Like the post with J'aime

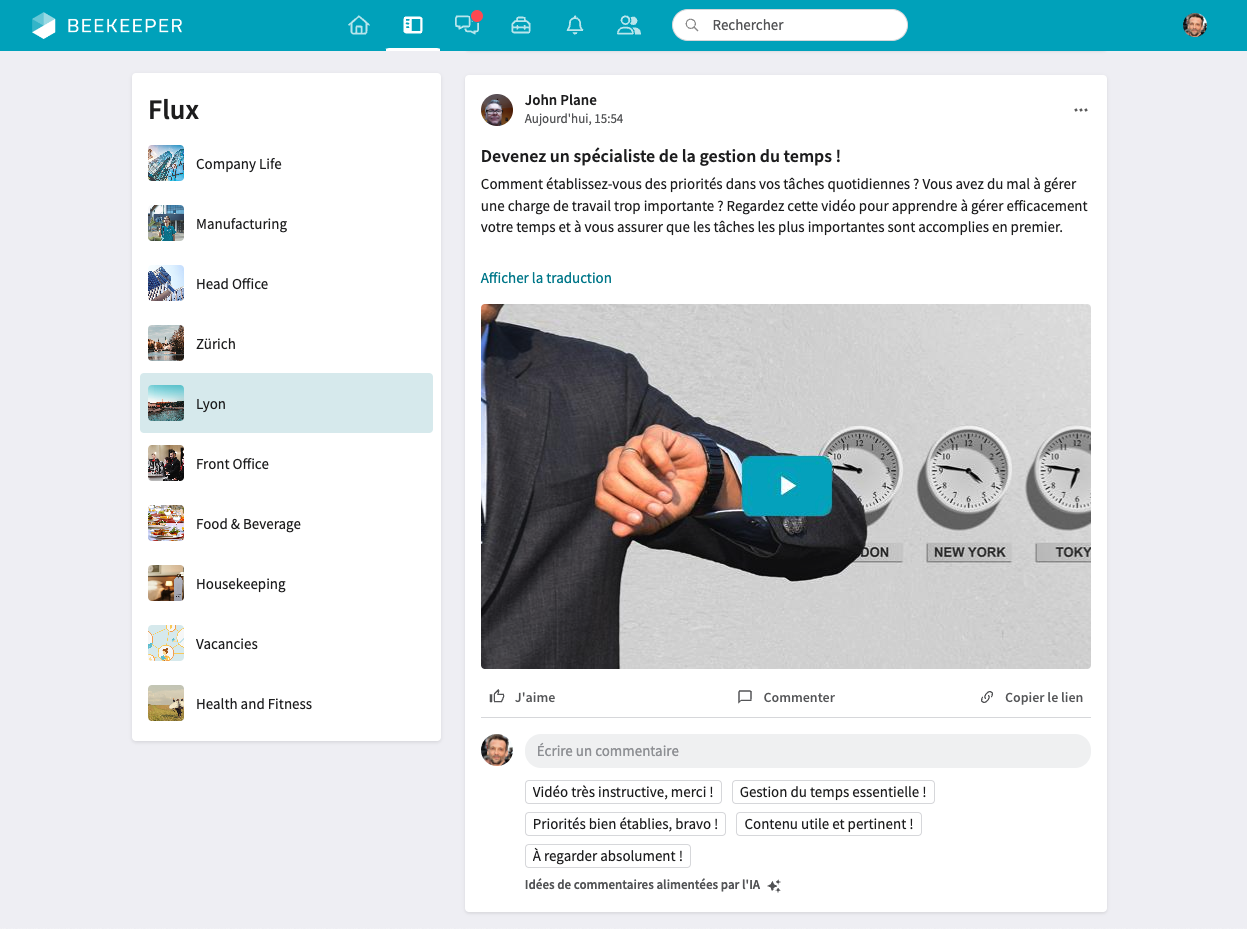(x=522, y=697)
